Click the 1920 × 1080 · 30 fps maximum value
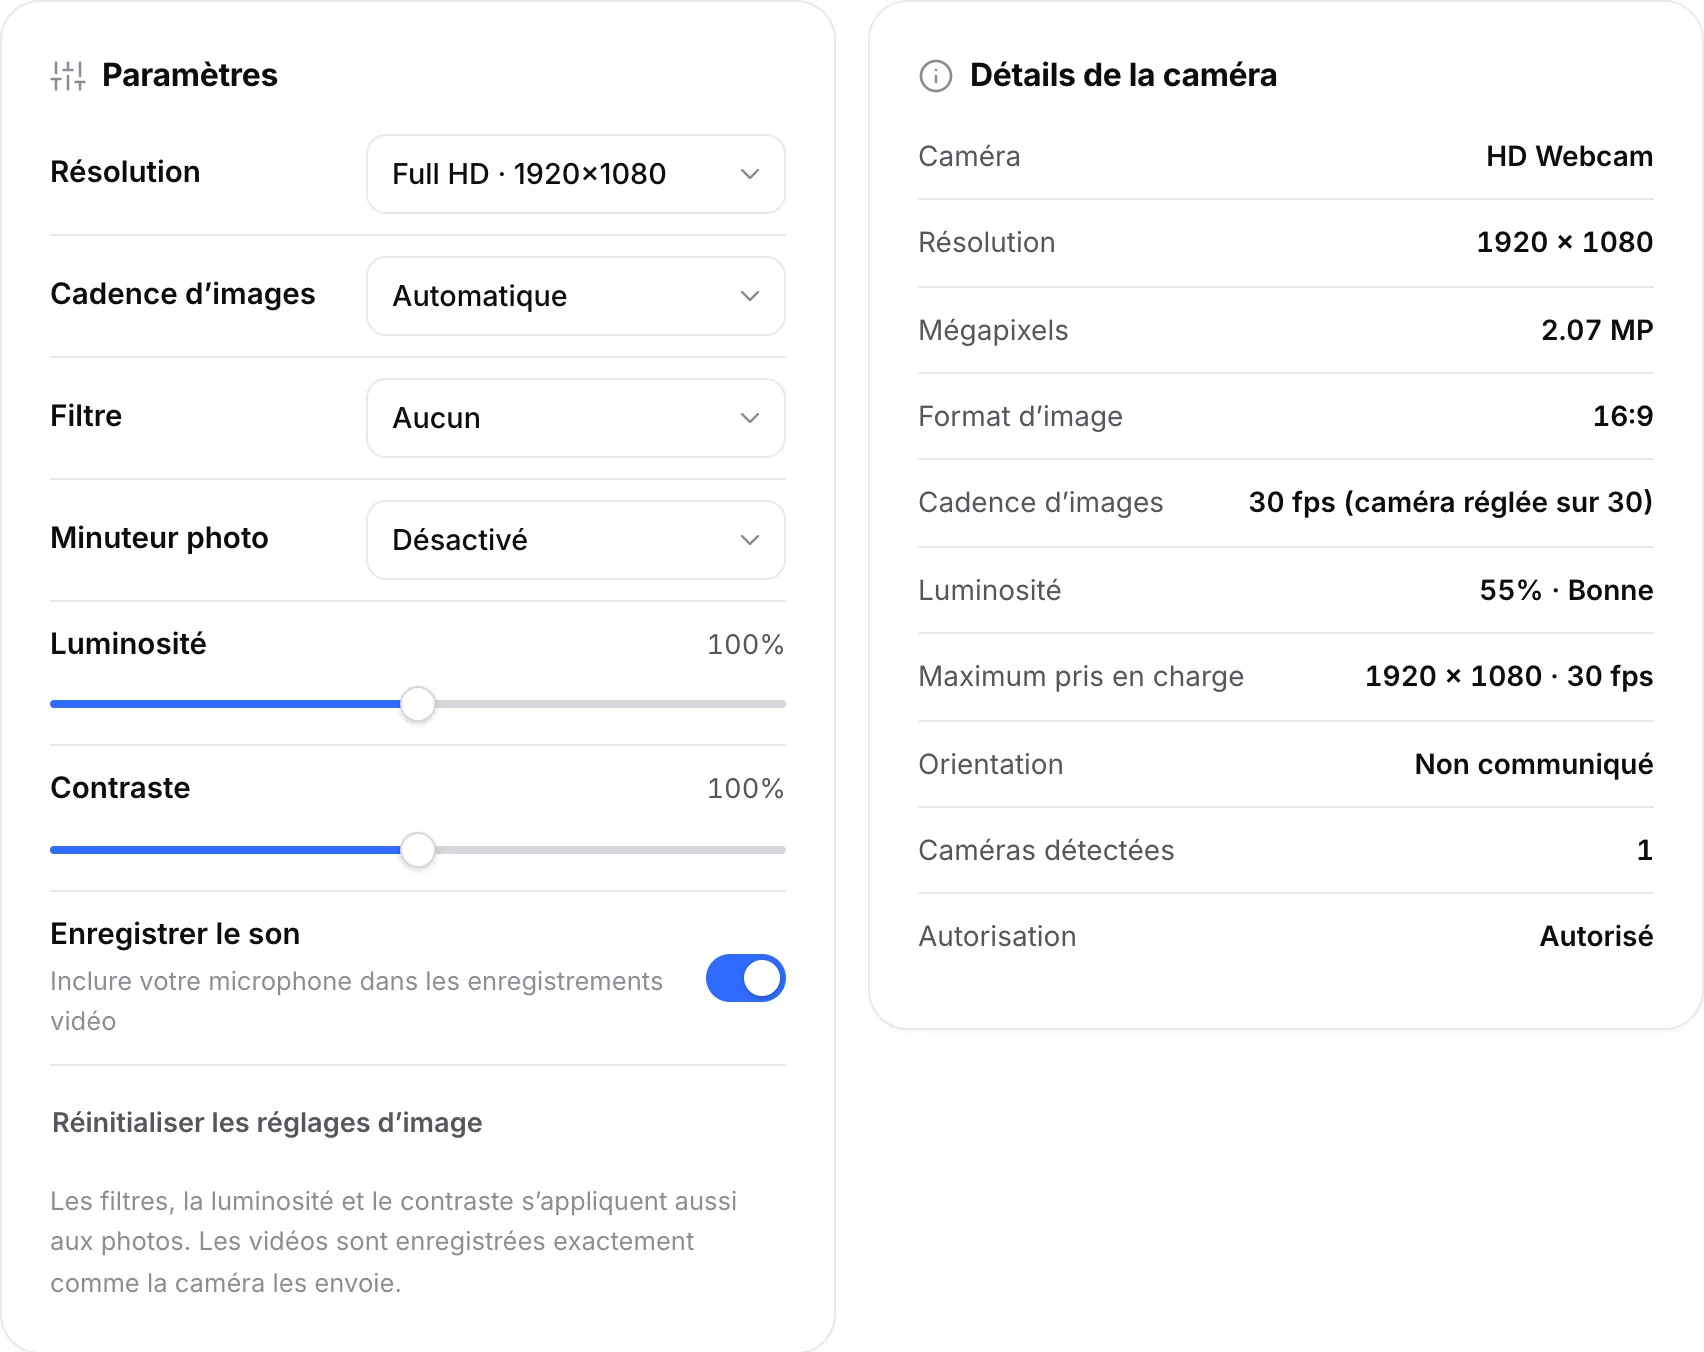 click(x=1509, y=676)
